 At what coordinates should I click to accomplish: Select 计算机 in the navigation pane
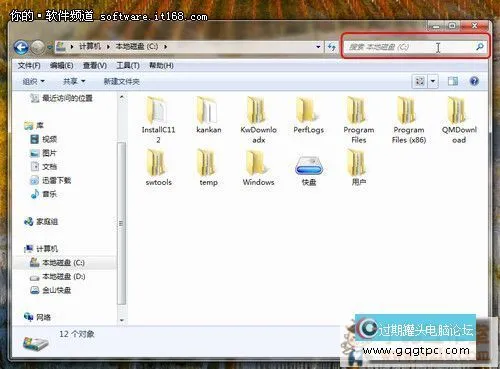pos(41,249)
